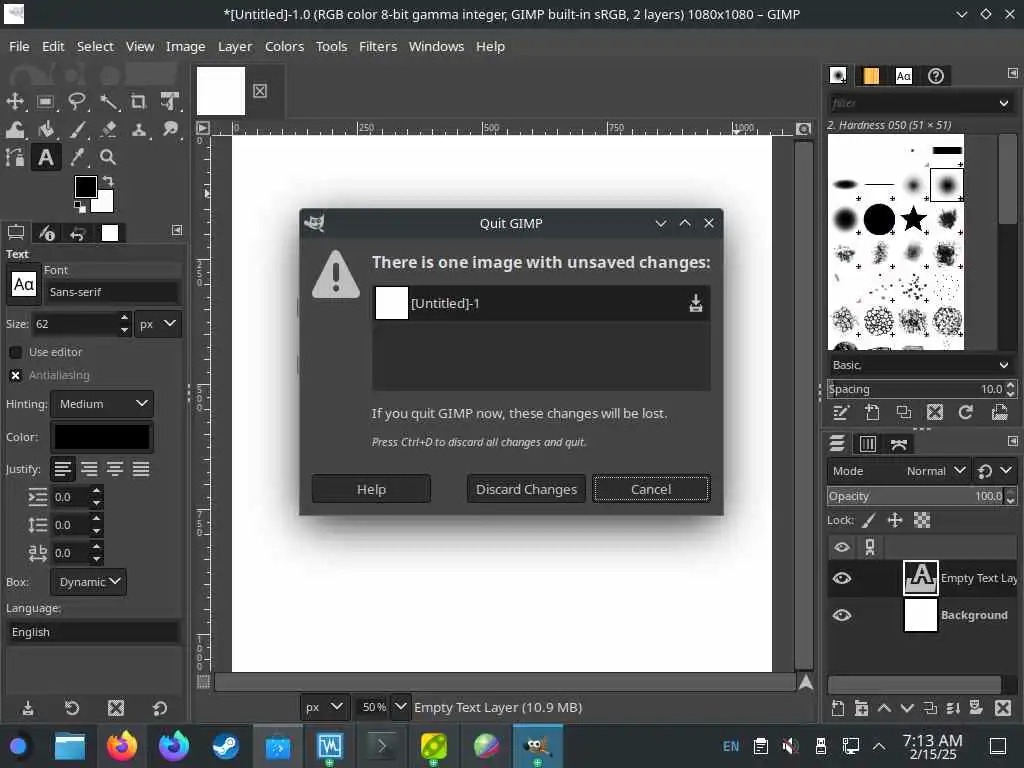Click Help in Quit GIMP dialog

click(371, 489)
